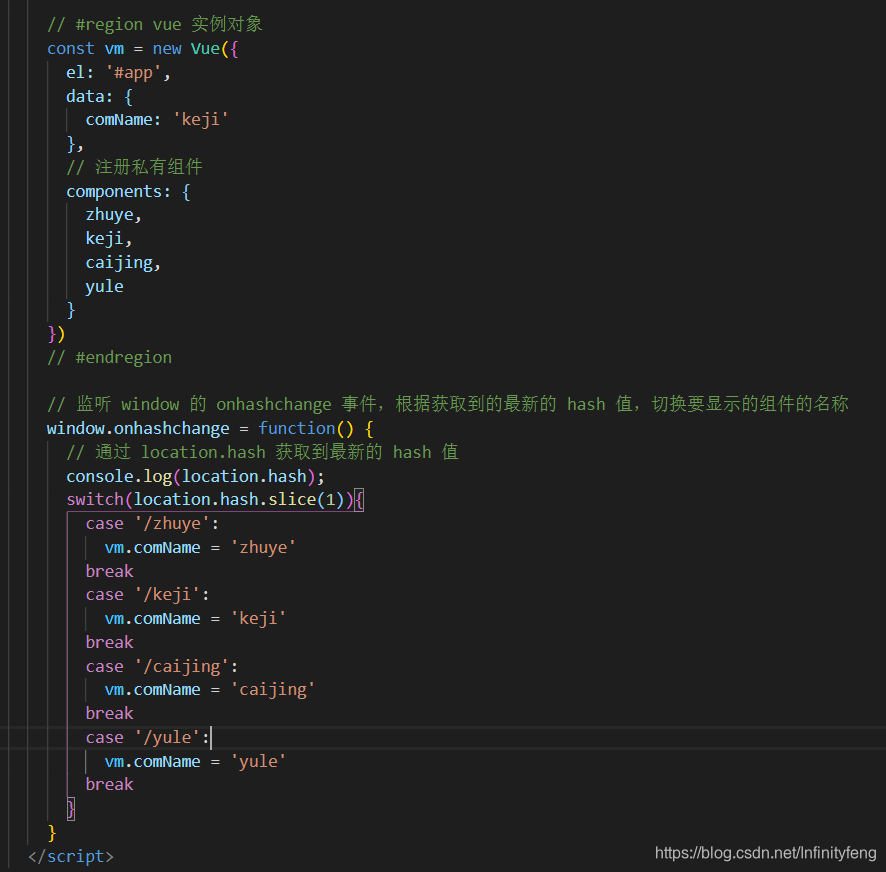This screenshot has width=886, height=872.
Task: Click the '// 通过 location.hash 获取到最新的 hash 值' comment
Action: tap(262, 453)
